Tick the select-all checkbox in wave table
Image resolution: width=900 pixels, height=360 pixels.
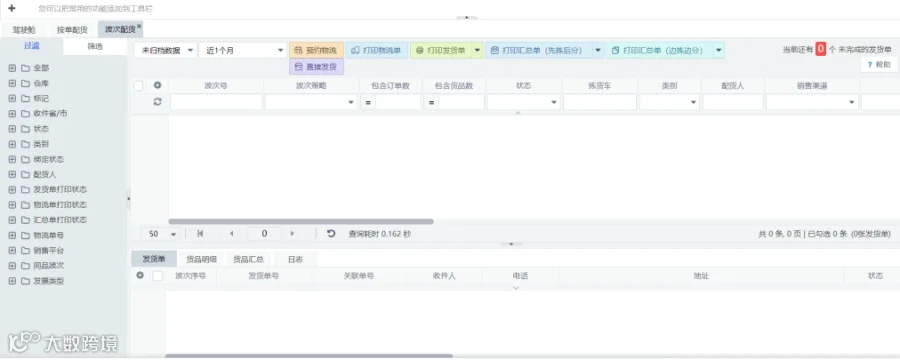coord(138,86)
